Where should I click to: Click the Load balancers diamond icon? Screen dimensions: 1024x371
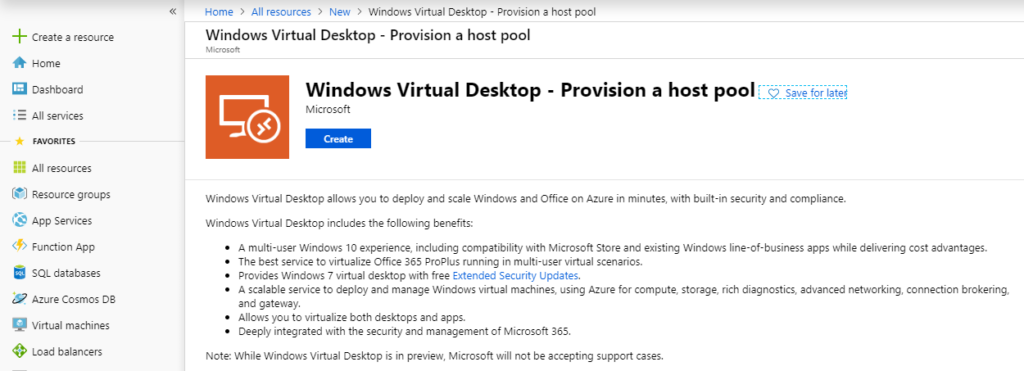pyautogui.click(x=20, y=351)
